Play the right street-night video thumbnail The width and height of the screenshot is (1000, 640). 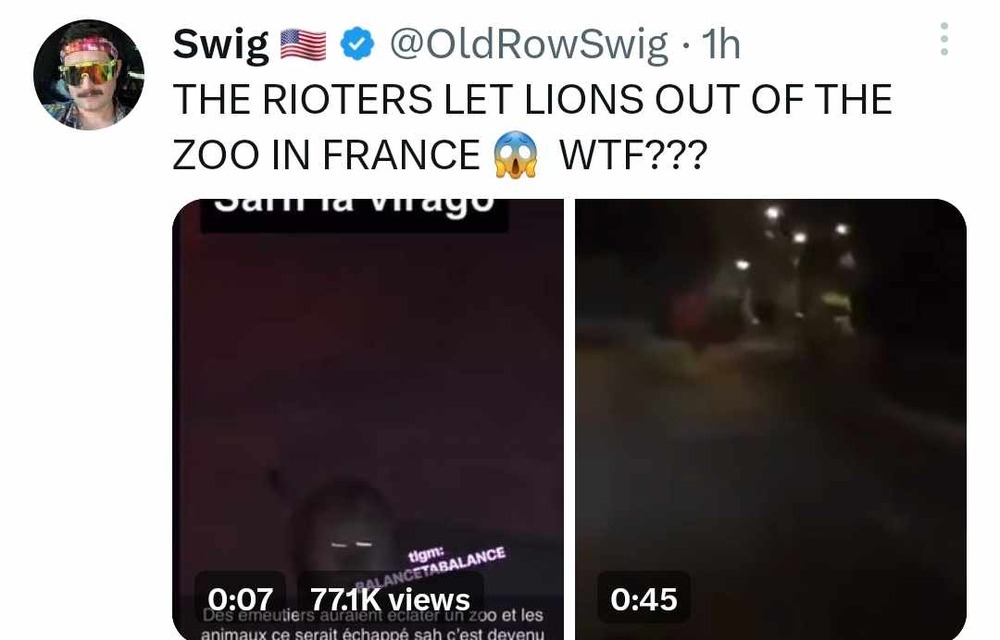771,419
